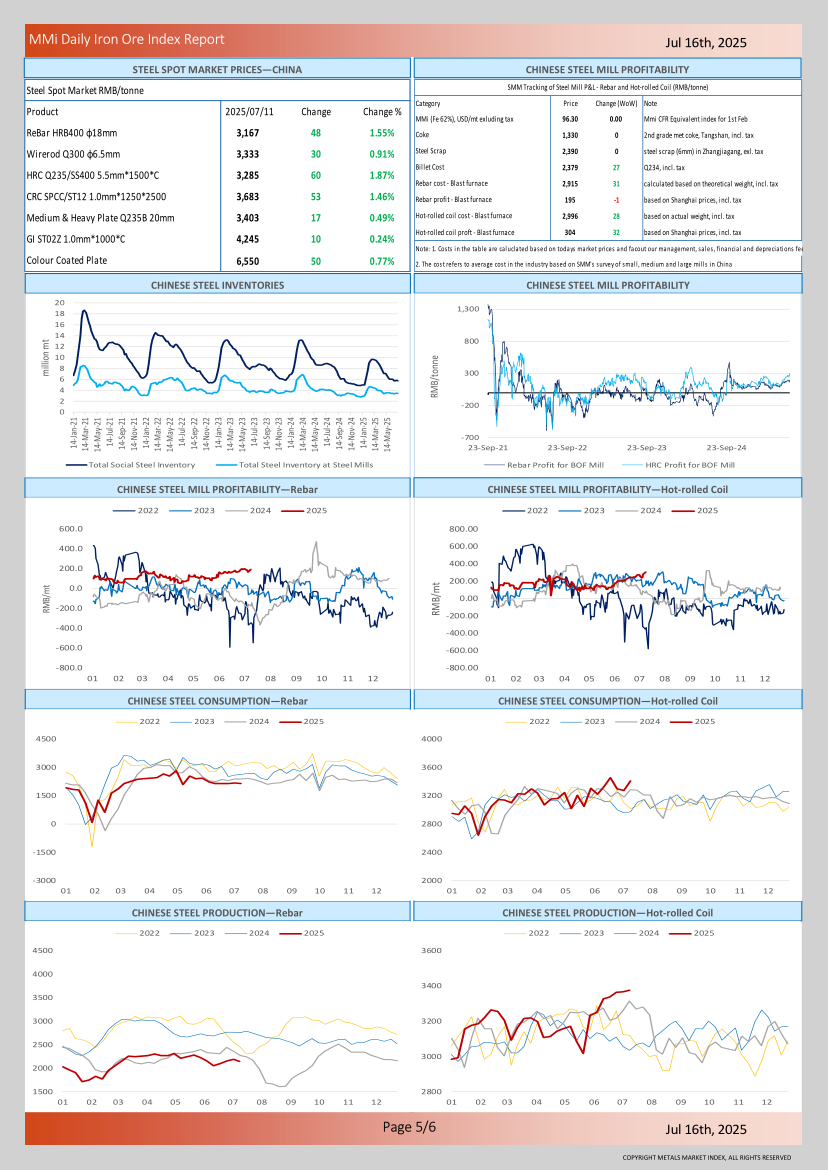The height and width of the screenshot is (1170, 828).
Task: Click the 'MMi Daily Iron Ore Index Report' title
Action: (127, 40)
